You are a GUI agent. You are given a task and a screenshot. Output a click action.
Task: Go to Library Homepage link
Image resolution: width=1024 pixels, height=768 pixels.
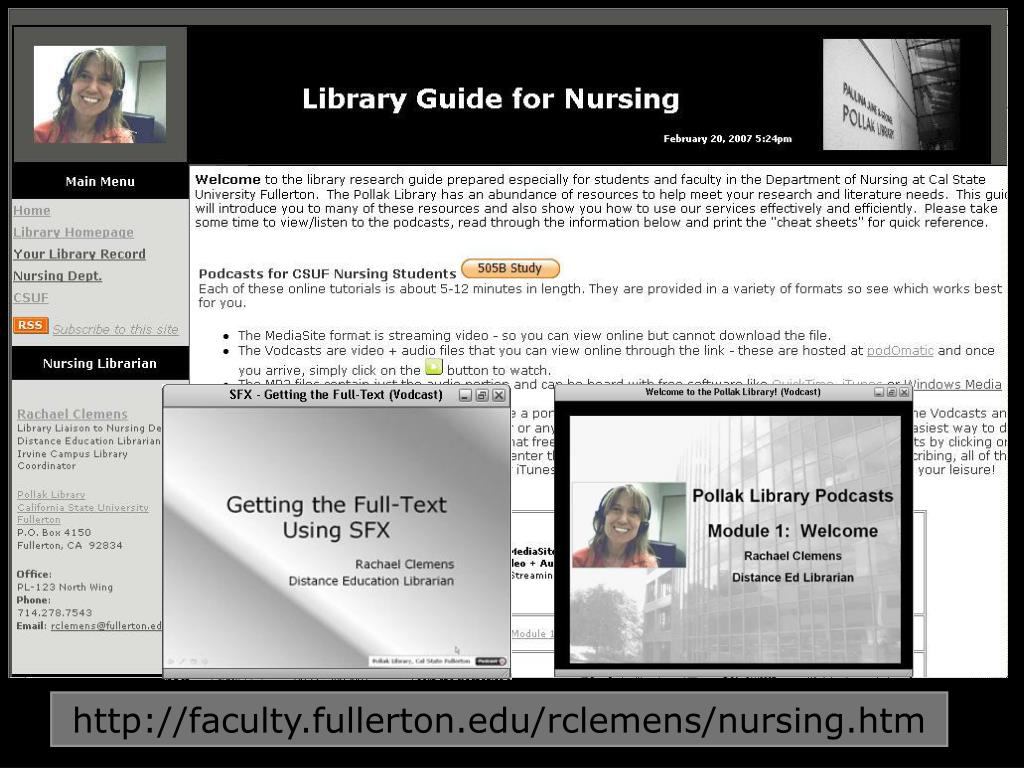(73, 232)
